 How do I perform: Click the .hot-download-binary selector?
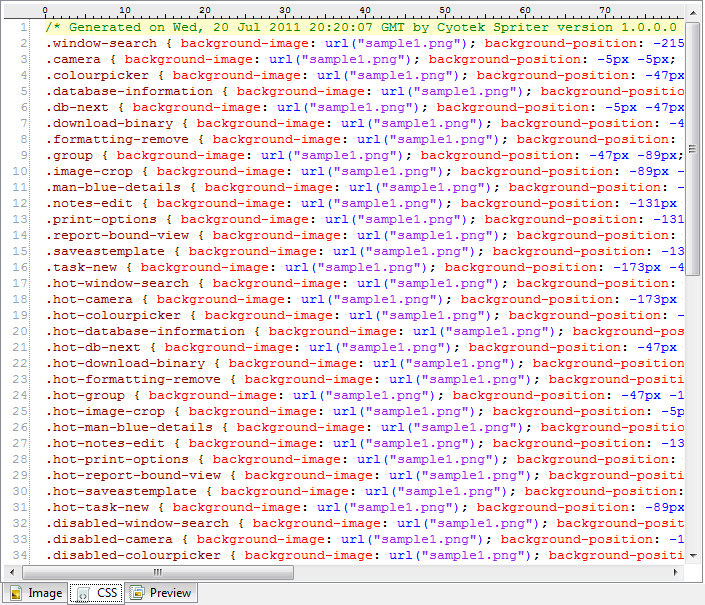click(125, 364)
